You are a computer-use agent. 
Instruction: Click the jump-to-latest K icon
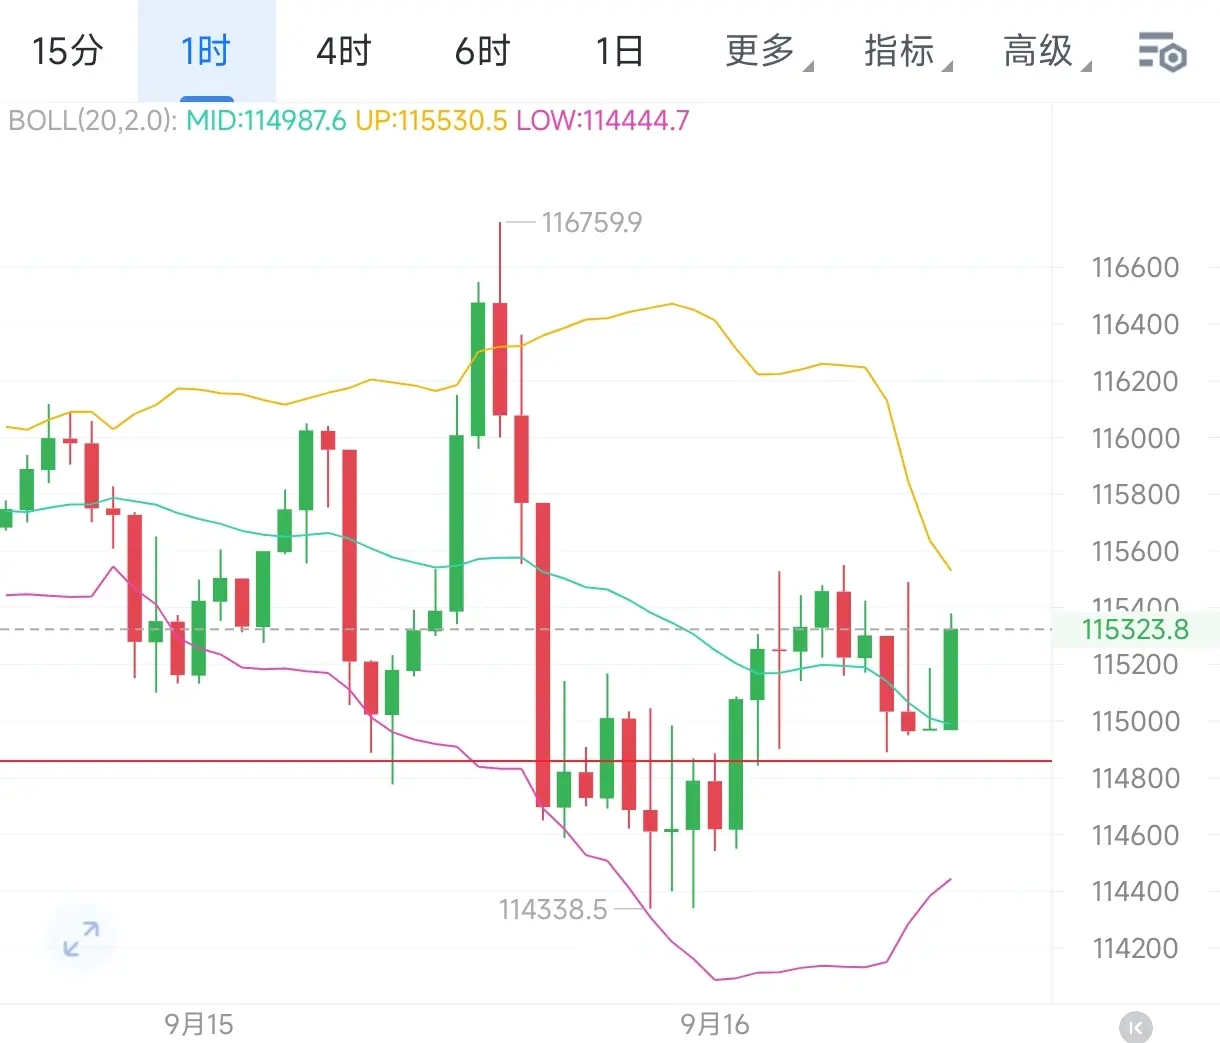[x=1135, y=1027]
